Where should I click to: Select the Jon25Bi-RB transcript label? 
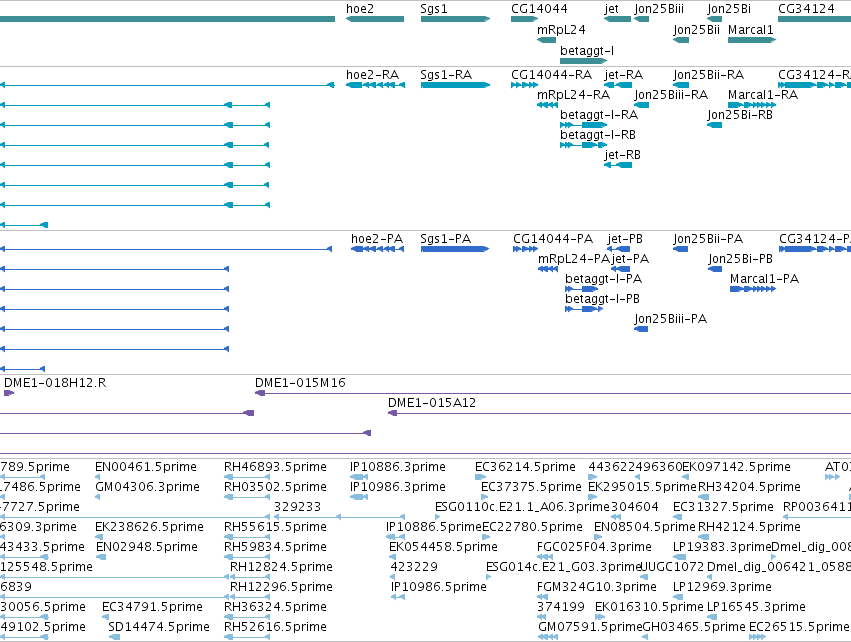coord(740,115)
